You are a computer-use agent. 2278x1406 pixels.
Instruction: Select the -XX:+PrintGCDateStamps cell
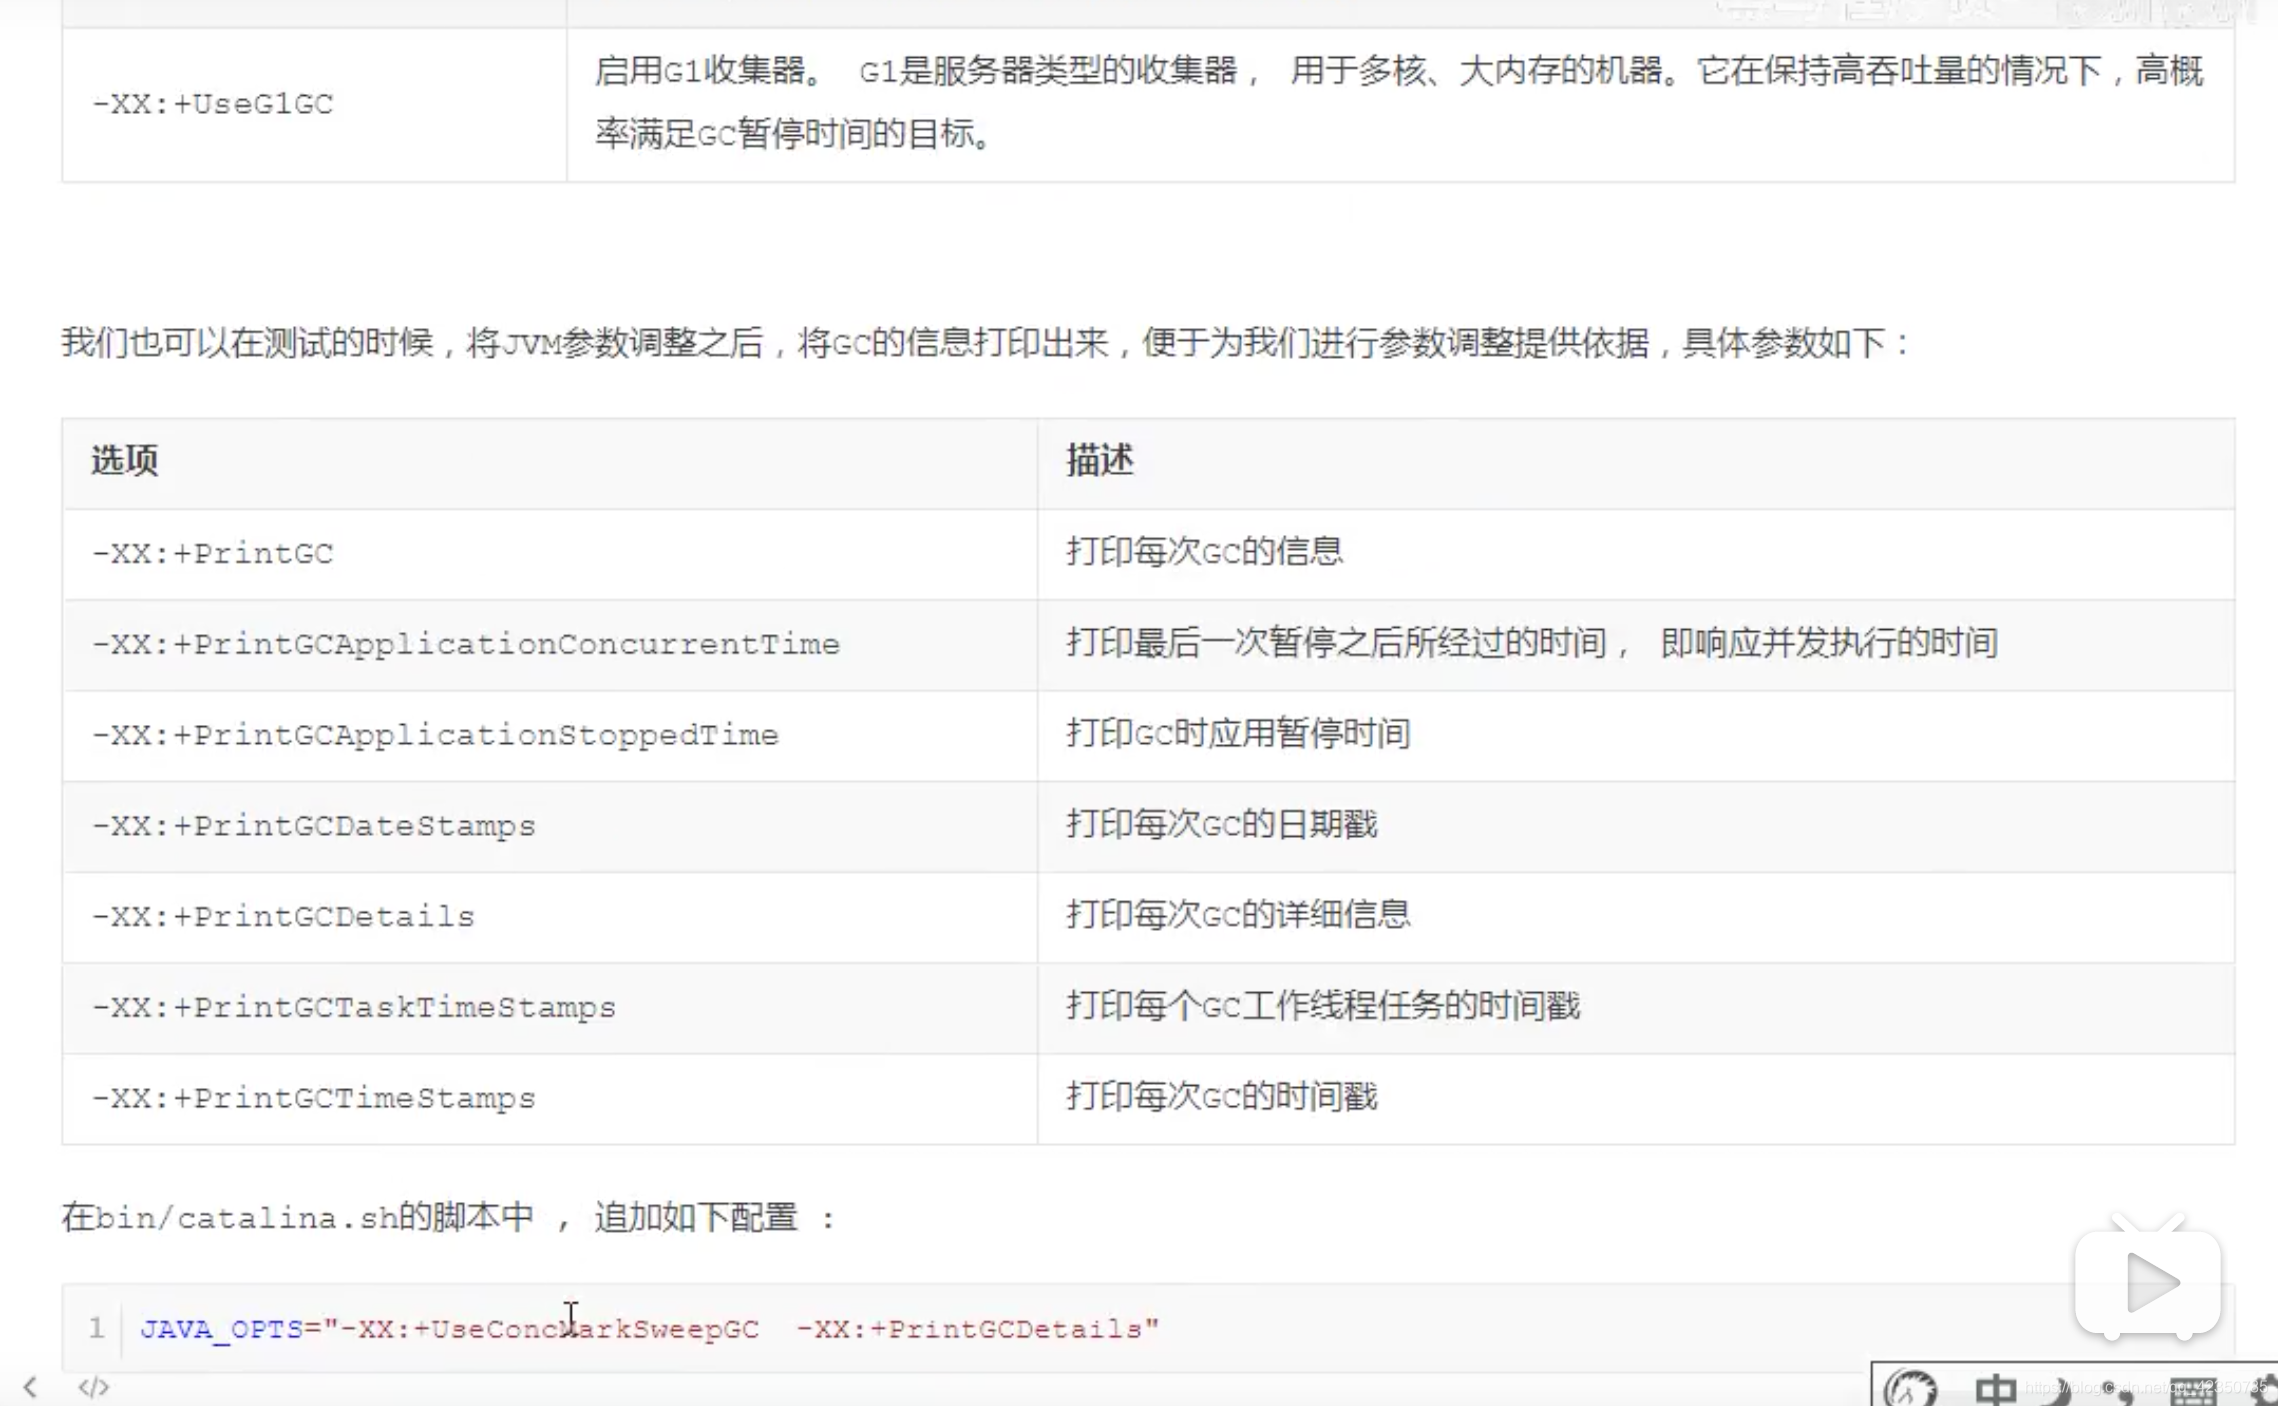(x=550, y=827)
